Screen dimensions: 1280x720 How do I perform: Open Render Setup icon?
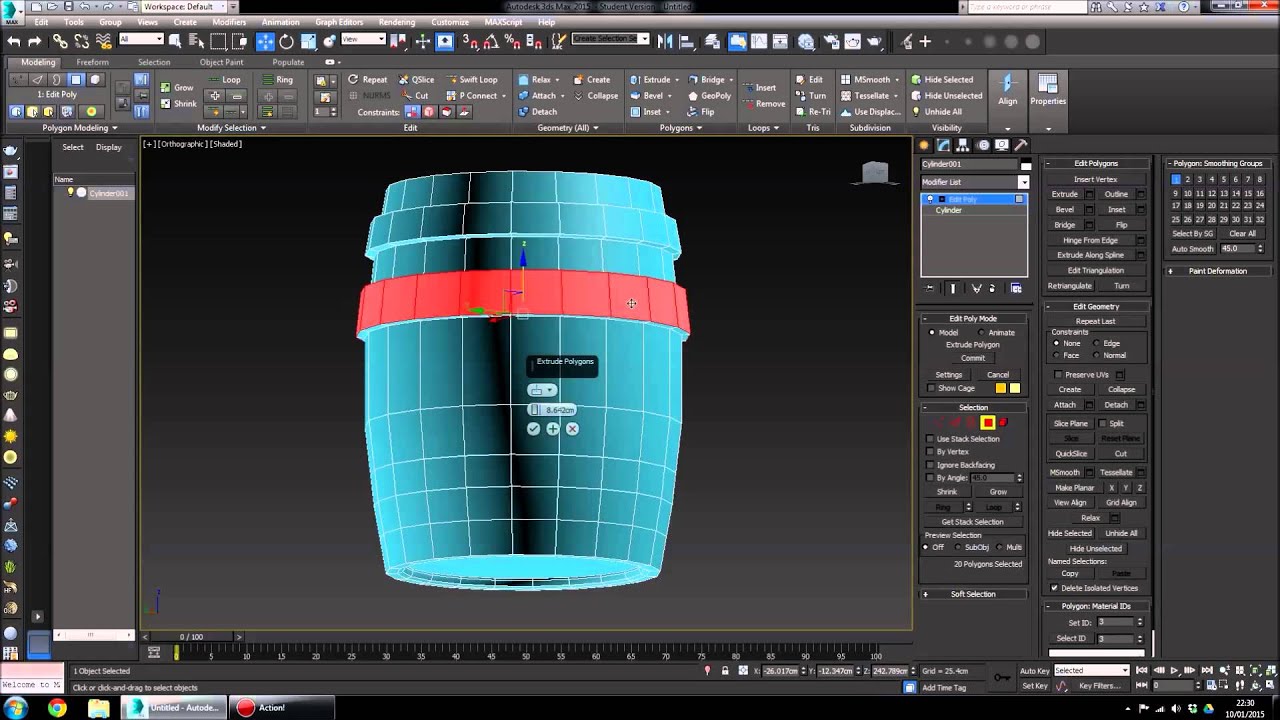click(831, 41)
